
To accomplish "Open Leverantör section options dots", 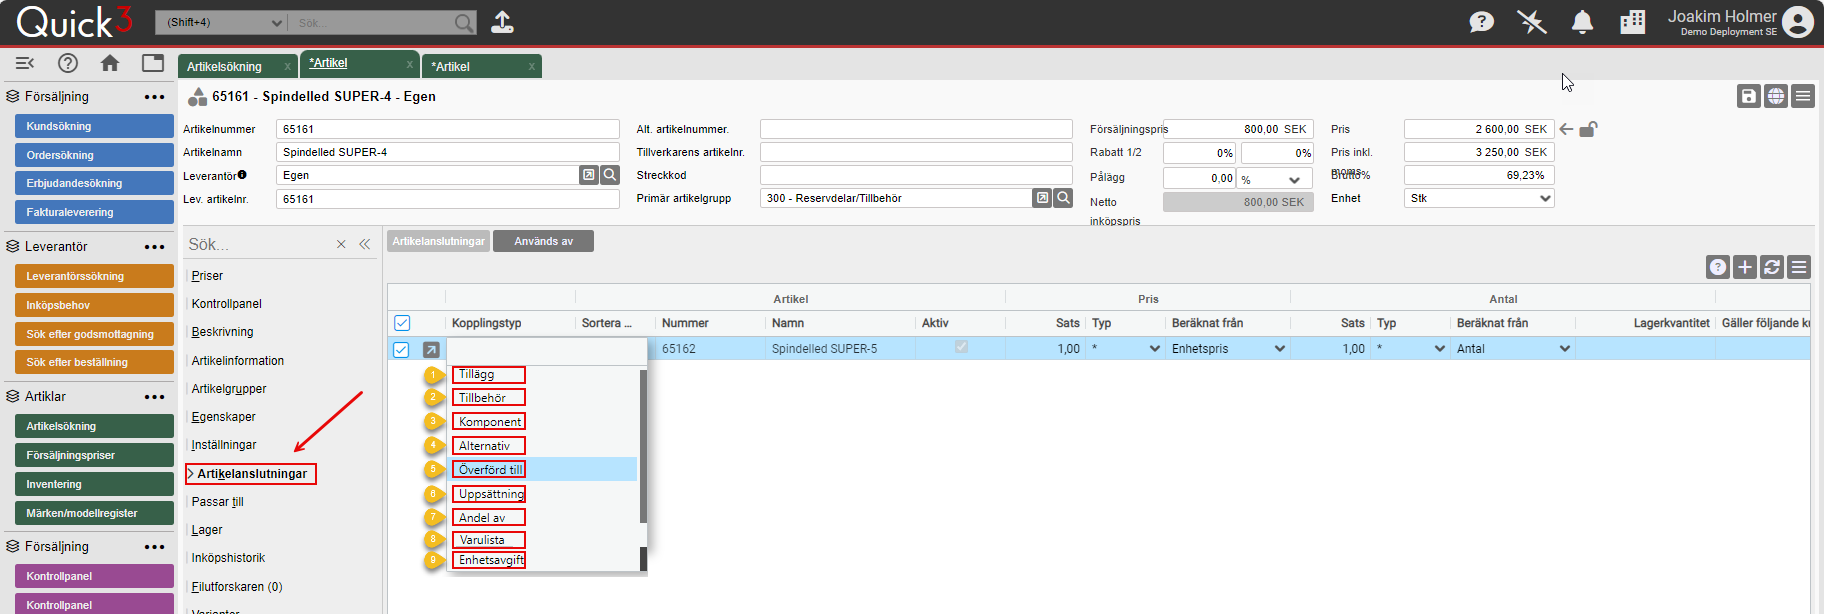I will 154,247.
